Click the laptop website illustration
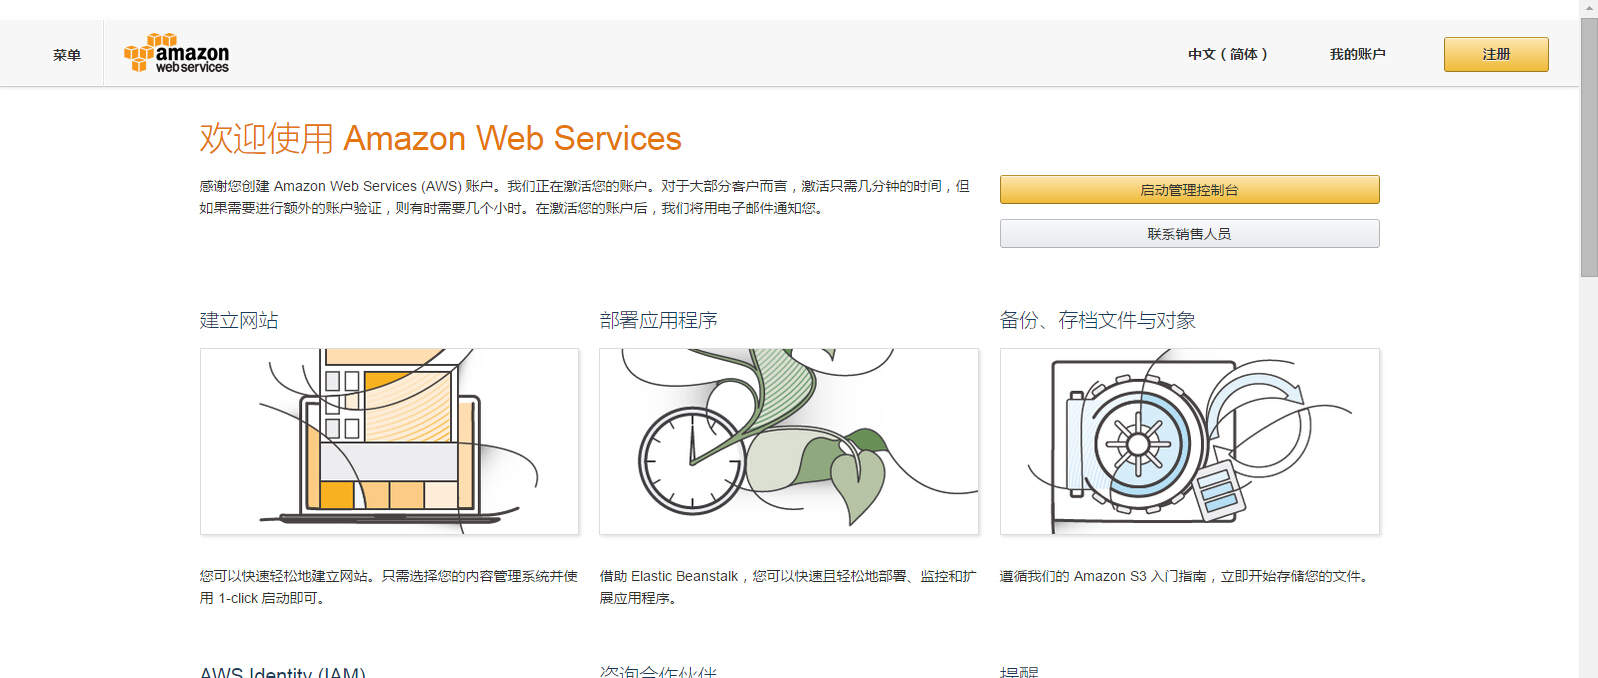The width and height of the screenshot is (1598, 678). 389,441
